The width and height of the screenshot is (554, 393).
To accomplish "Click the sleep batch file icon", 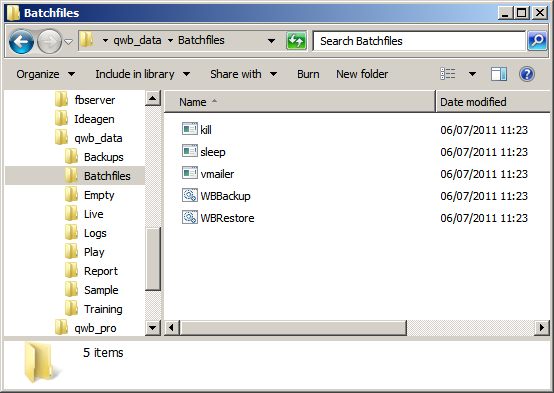I will pyautogui.click(x=190, y=151).
